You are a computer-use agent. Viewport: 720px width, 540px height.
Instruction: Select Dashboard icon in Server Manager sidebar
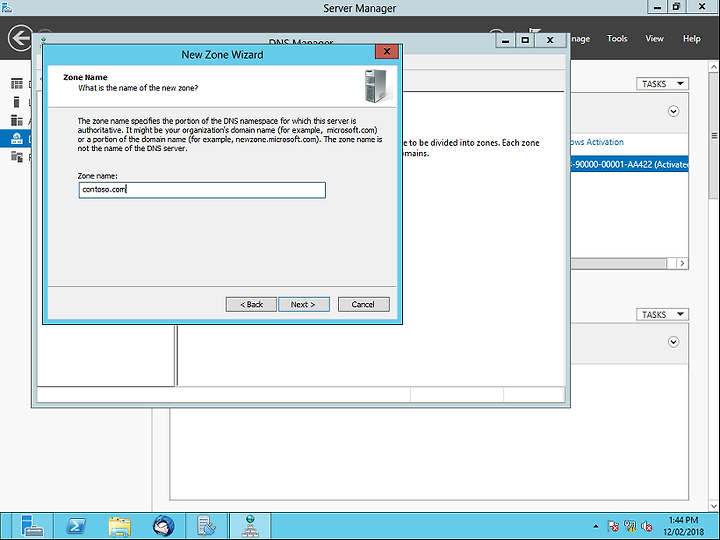coord(17,84)
